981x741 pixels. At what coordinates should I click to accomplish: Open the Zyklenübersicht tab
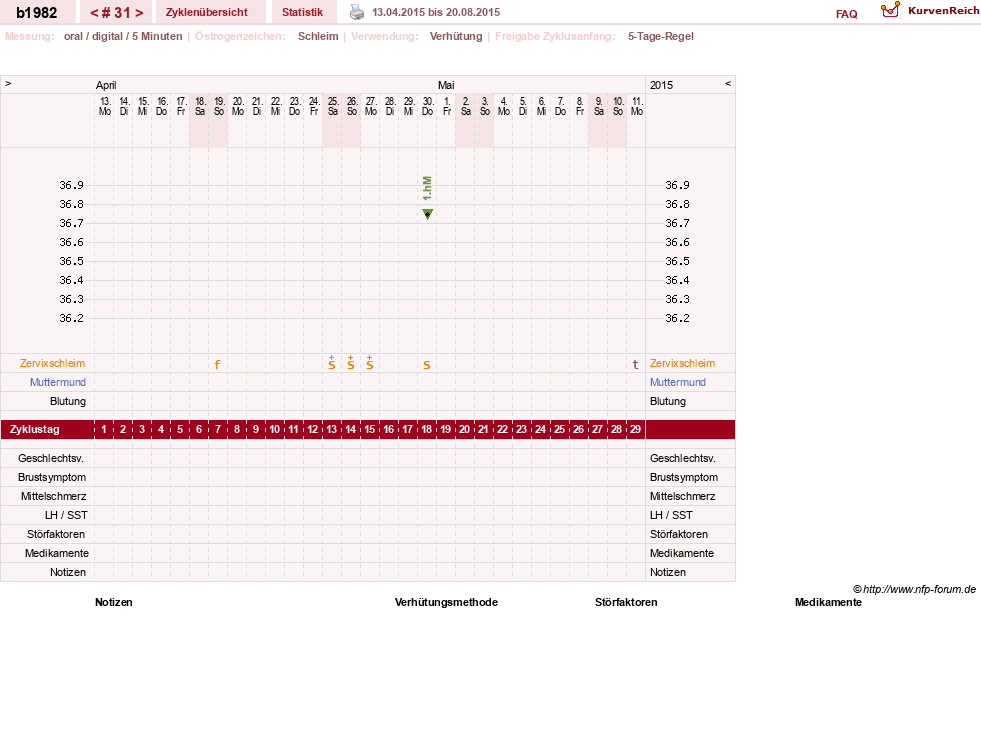(x=206, y=12)
